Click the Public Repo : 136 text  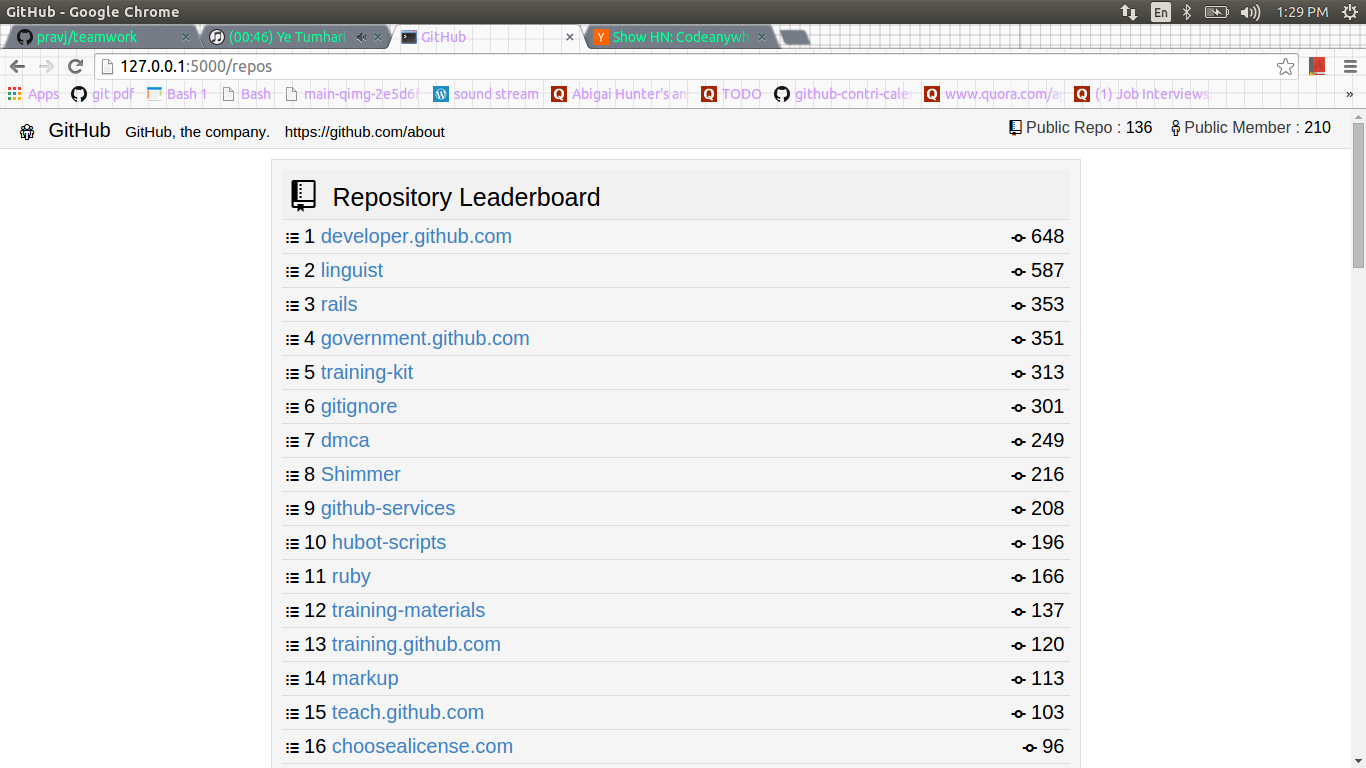click(x=1089, y=128)
